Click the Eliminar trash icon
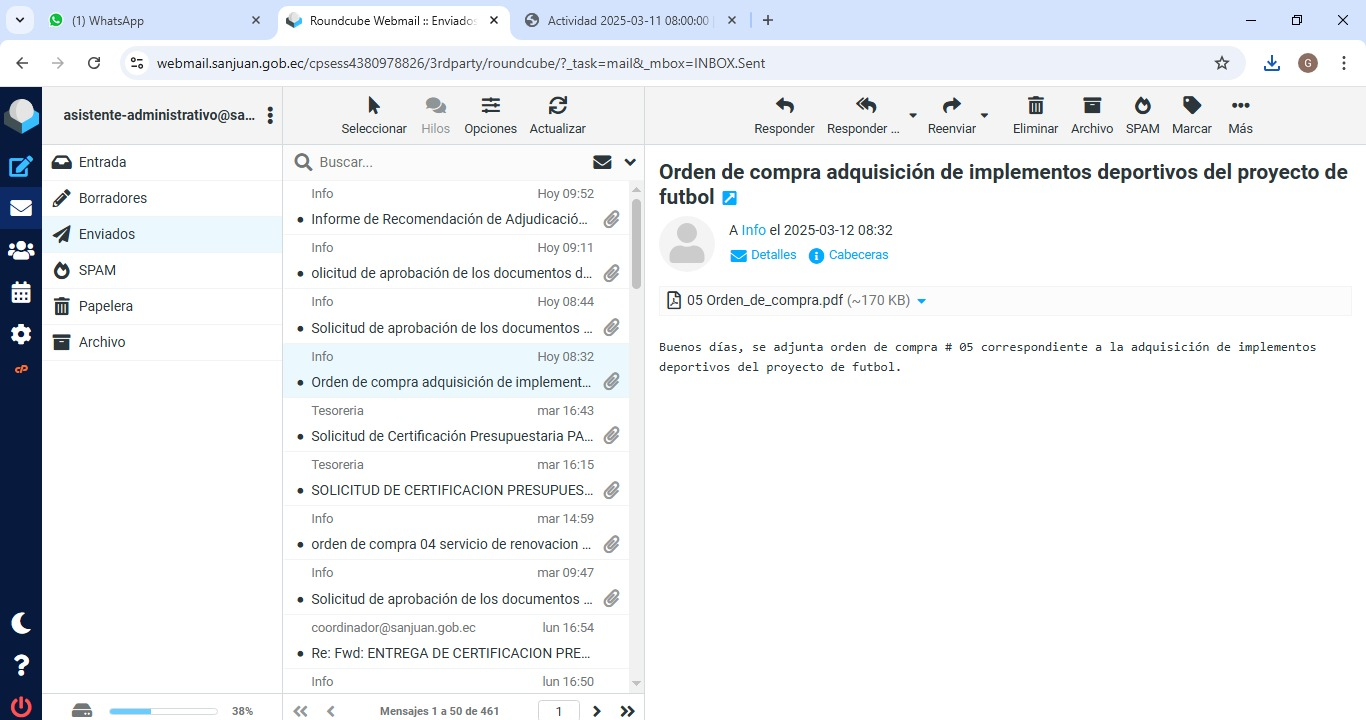Screen dimensions: 1366x720 [x=1035, y=115]
